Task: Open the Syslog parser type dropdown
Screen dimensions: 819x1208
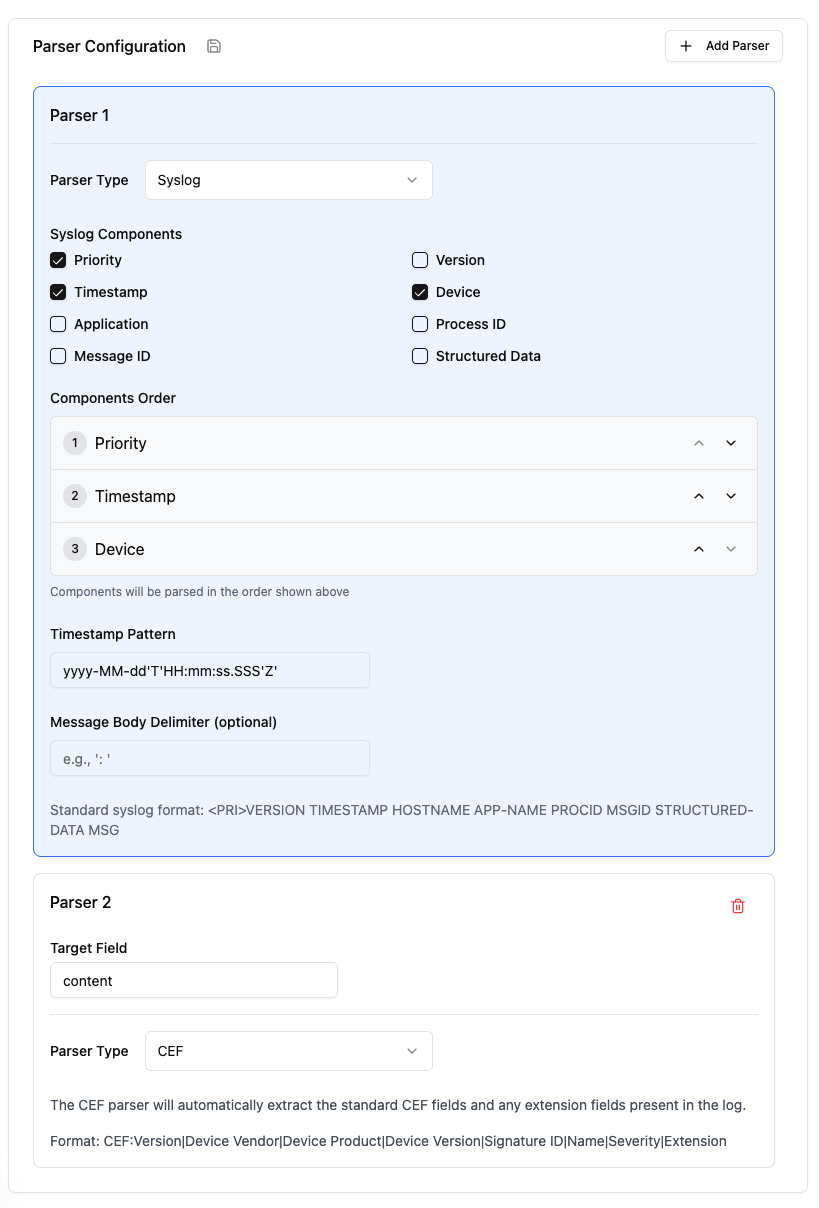Action: 288,180
